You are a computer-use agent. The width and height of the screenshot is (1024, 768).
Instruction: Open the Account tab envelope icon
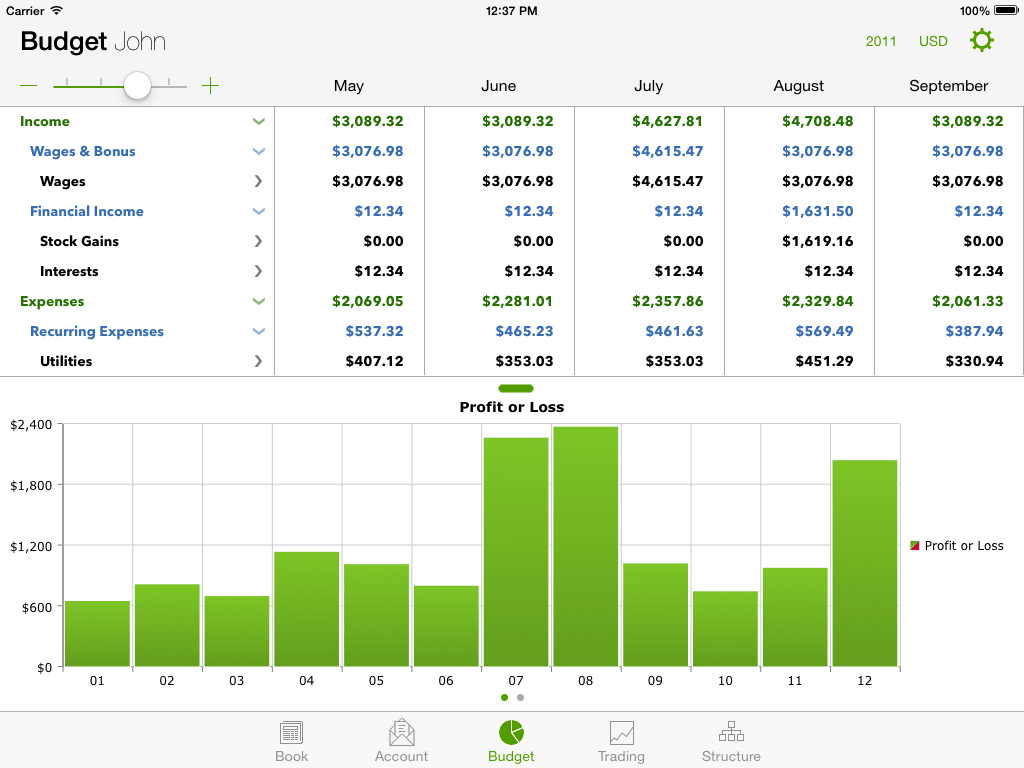tap(401, 733)
